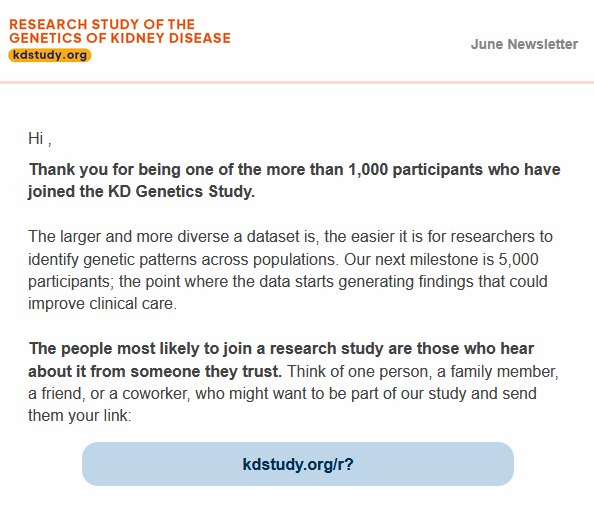594x524 pixels.
Task: Click the 'participants; the point where the data' line
Action: coord(288,282)
